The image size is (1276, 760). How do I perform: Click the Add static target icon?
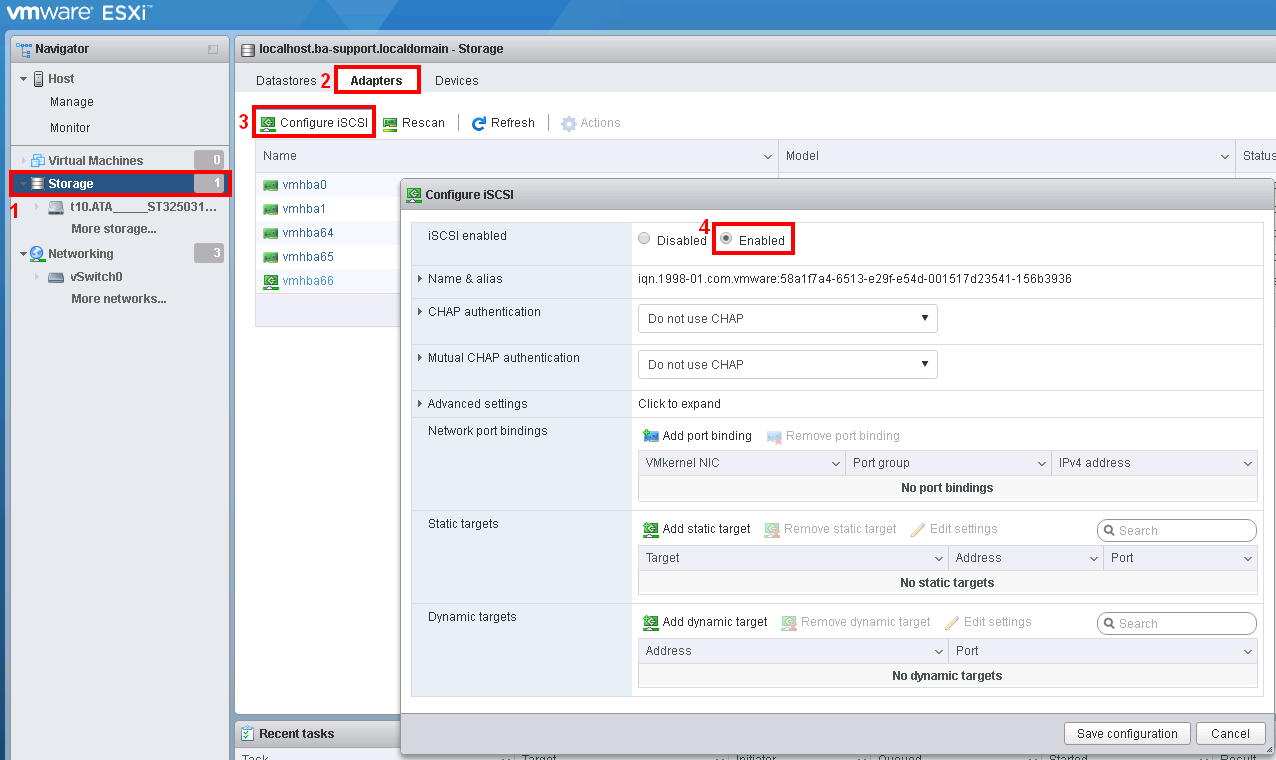(651, 529)
